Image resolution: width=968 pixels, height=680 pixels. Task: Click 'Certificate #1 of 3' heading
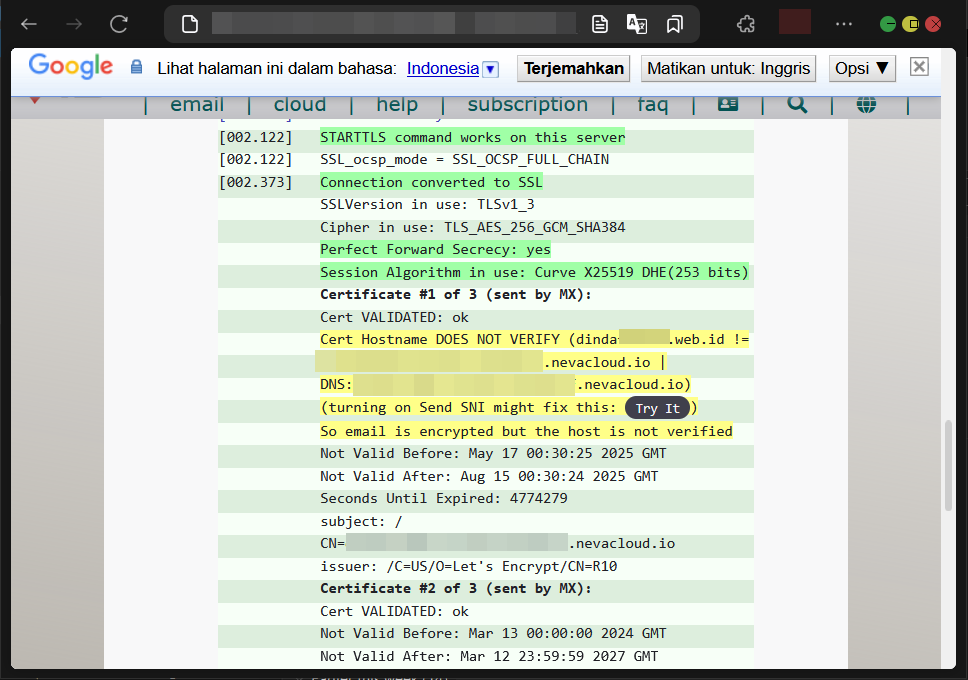[x=456, y=295]
